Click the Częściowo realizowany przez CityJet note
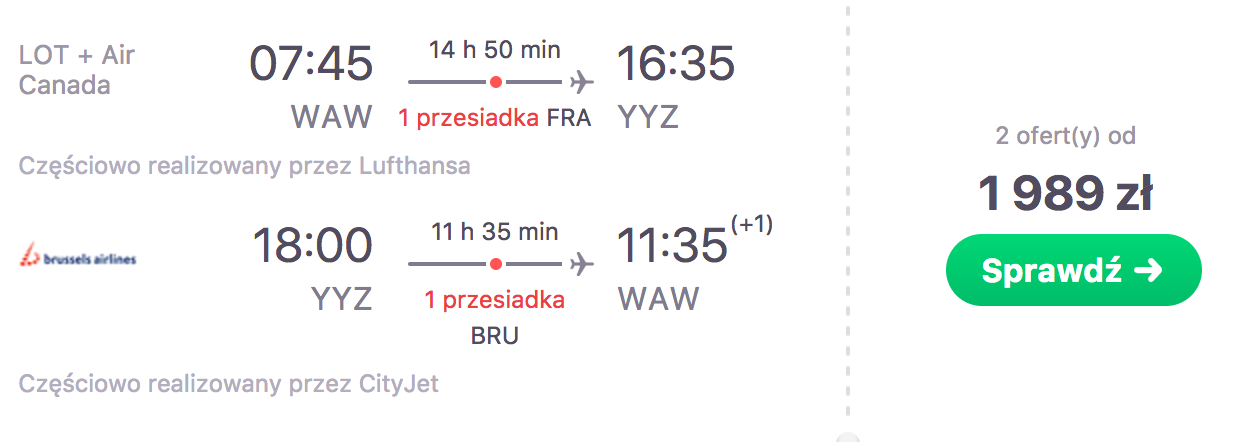This screenshot has width=1252, height=442. 229,383
